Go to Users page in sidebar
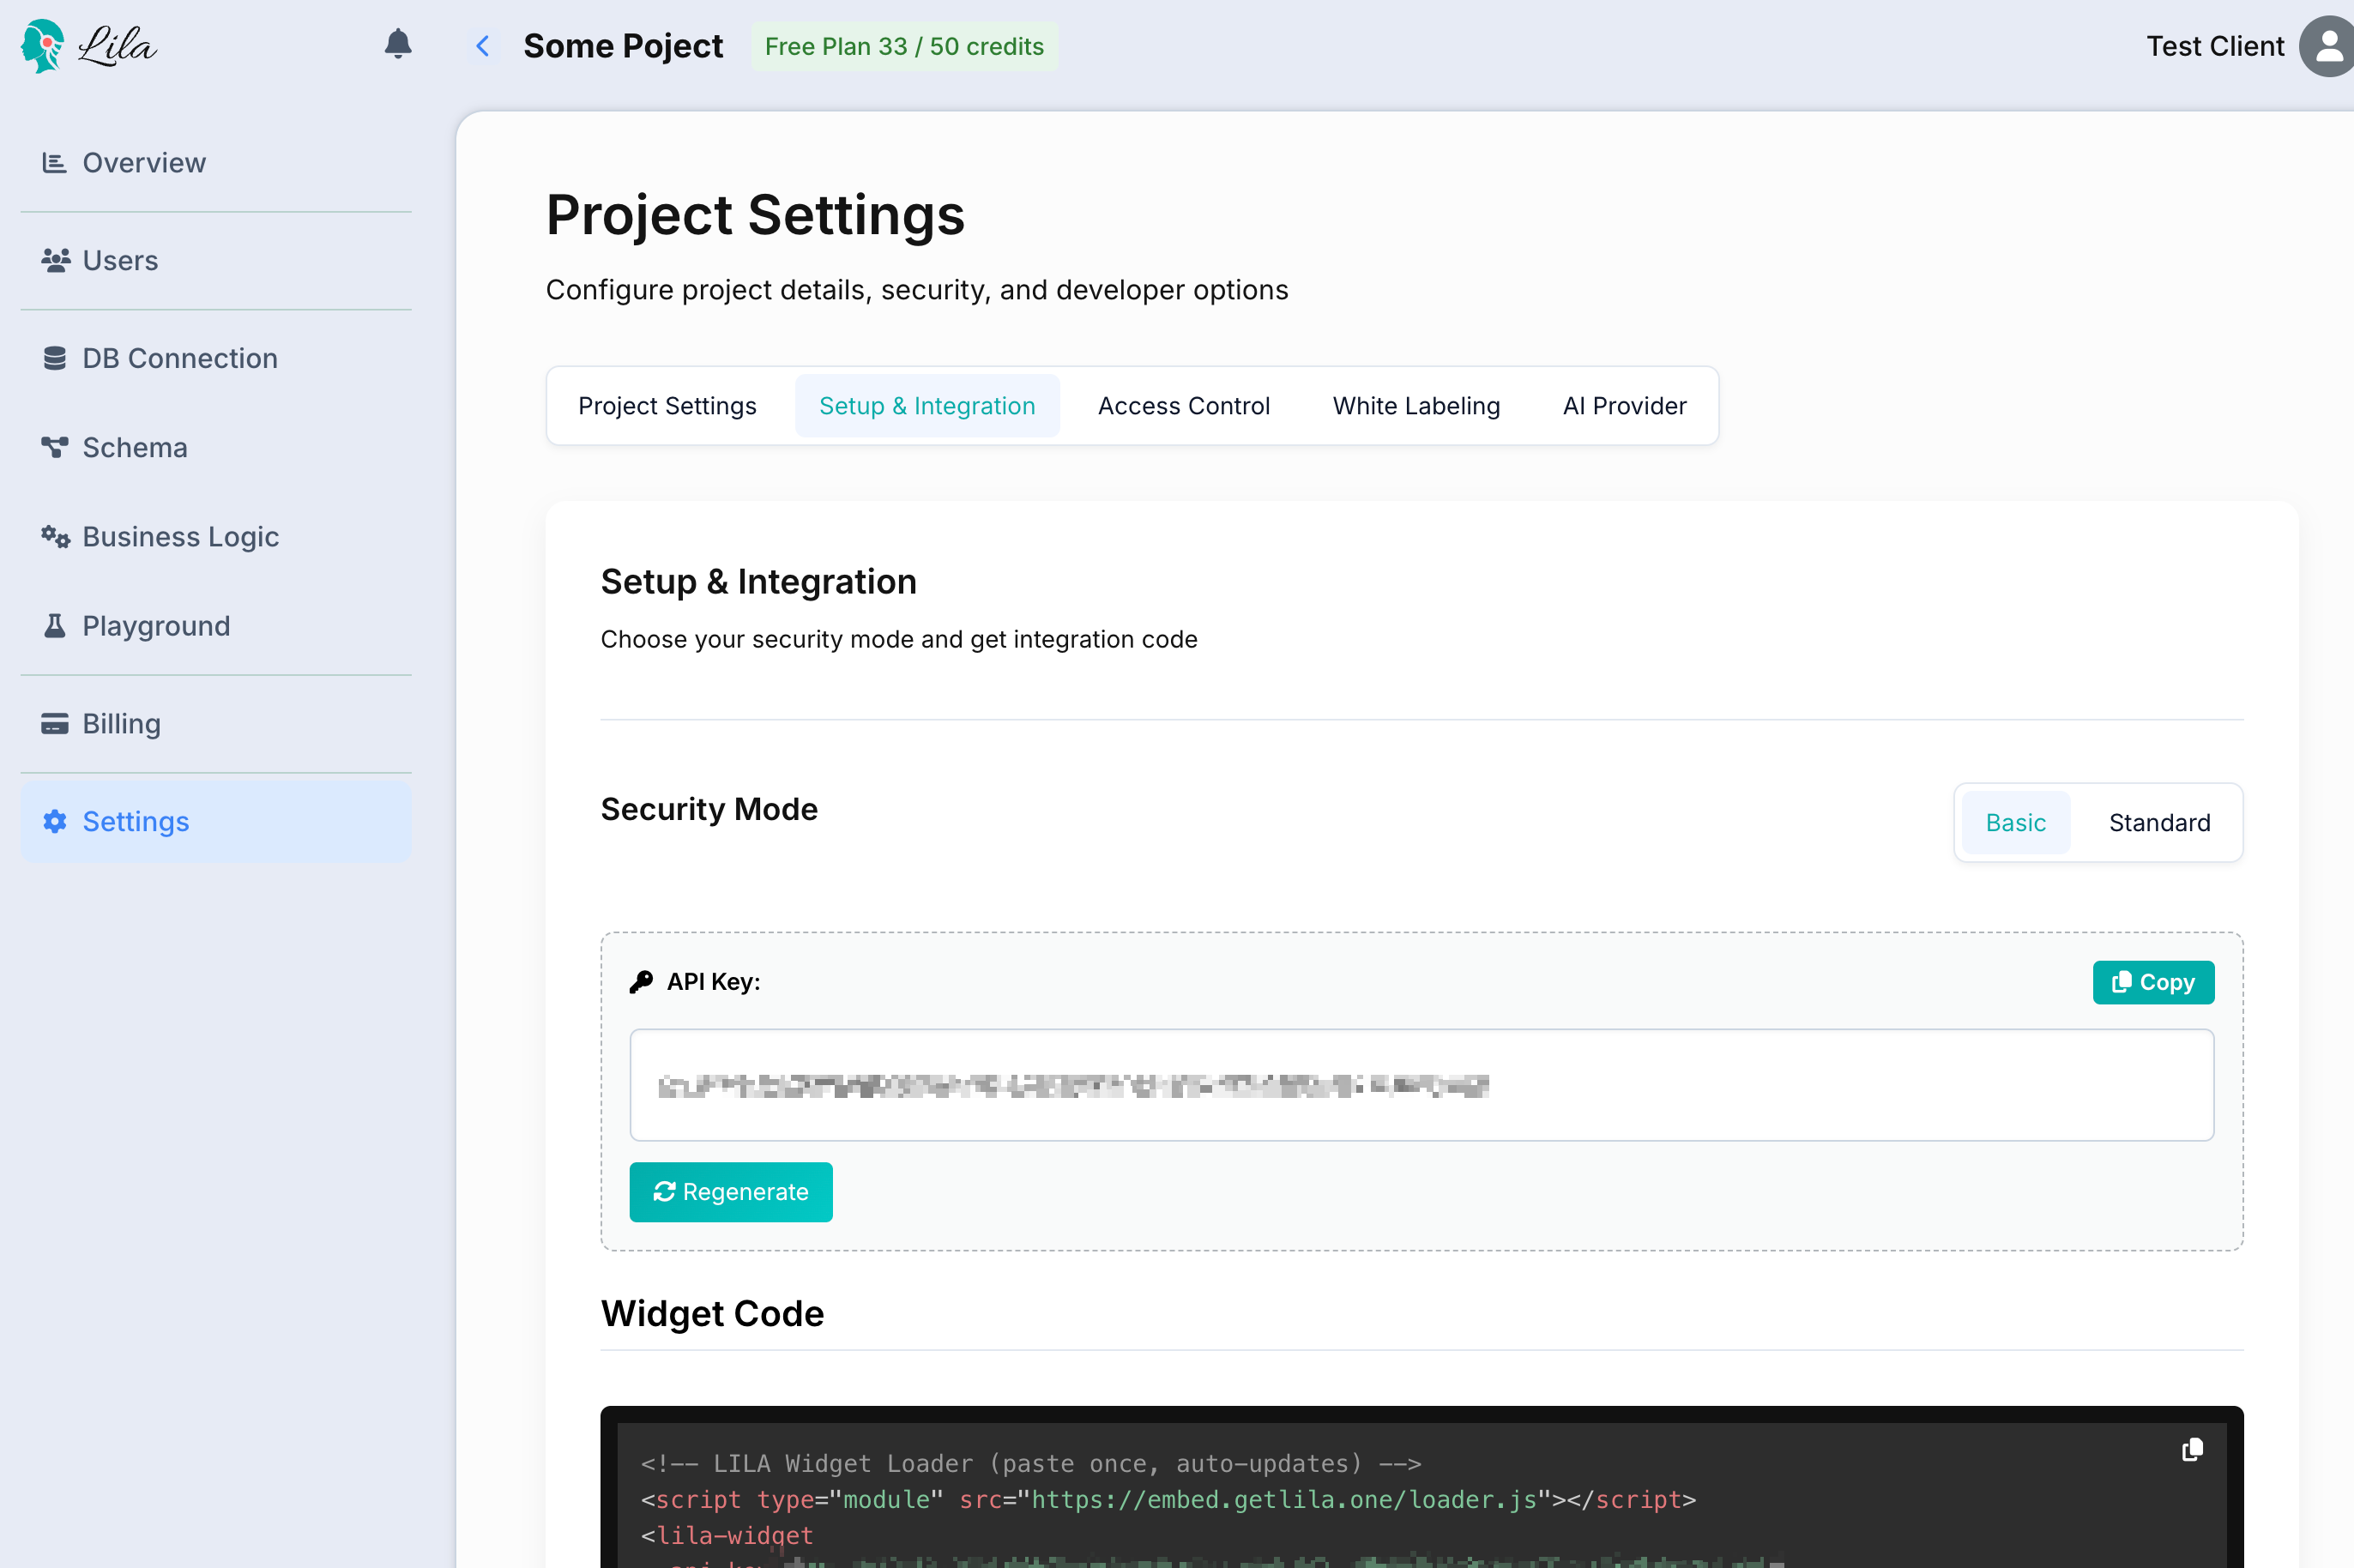Screen dimensions: 2354x1568 [x=120, y=261]
